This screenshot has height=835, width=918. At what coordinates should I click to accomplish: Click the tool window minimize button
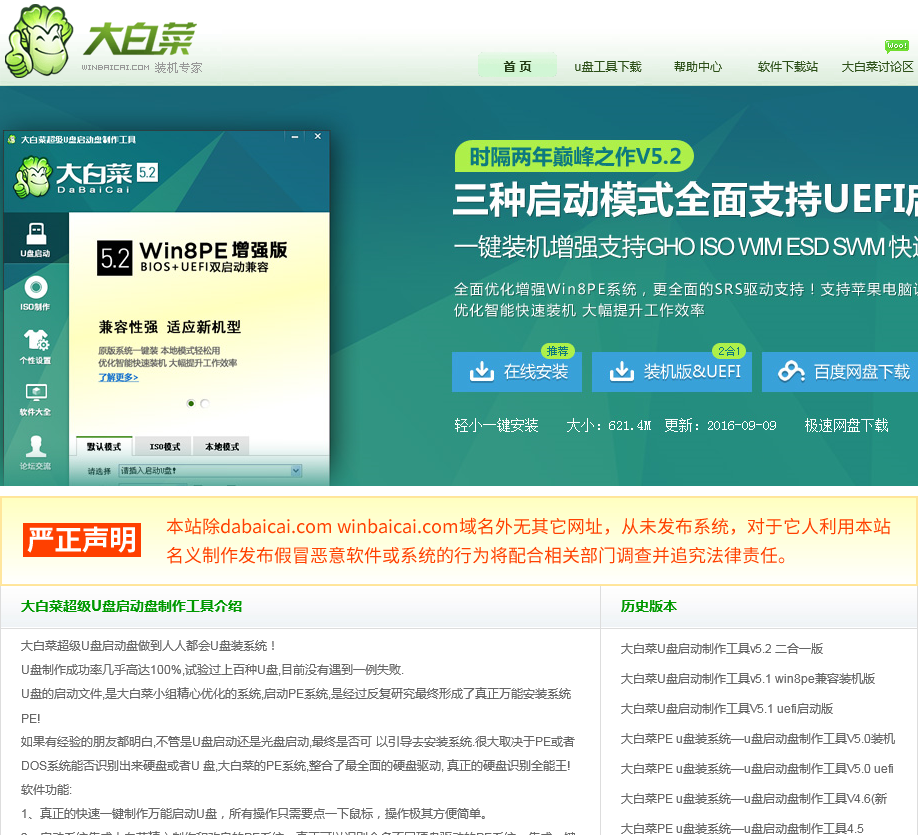point(294,136)
